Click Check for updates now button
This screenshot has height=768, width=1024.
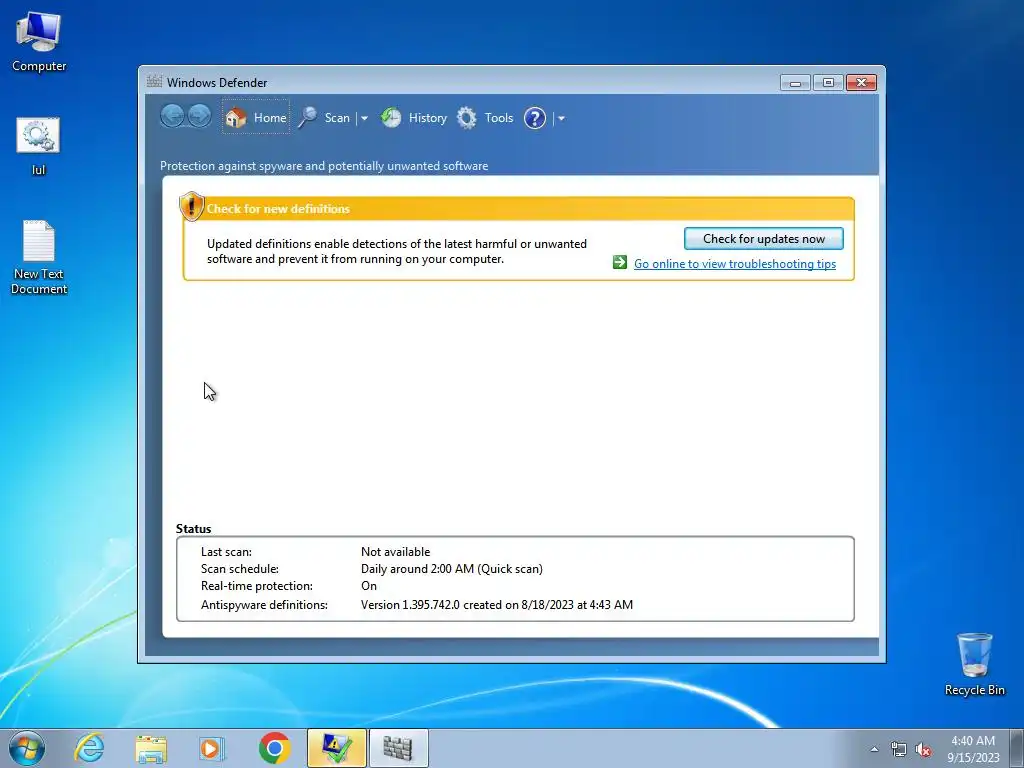click(763, 238)
